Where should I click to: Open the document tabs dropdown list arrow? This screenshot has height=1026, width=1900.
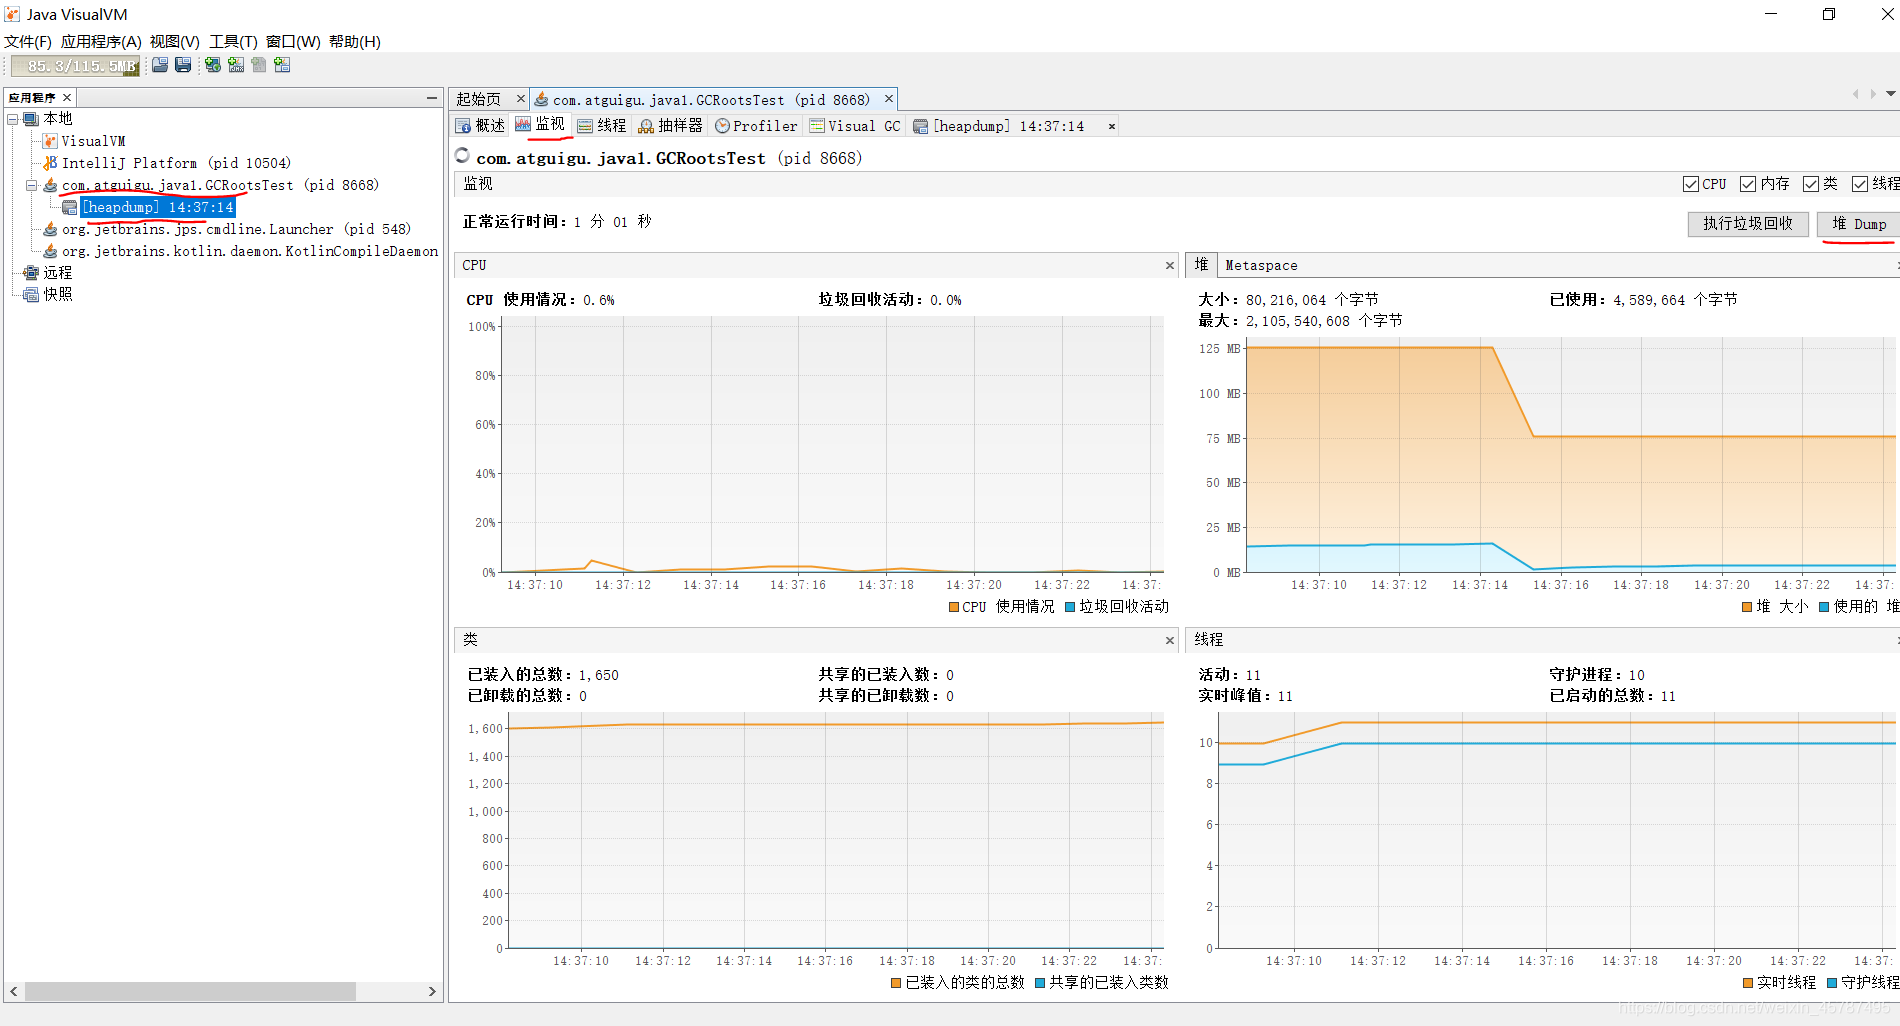point(1890,93)
